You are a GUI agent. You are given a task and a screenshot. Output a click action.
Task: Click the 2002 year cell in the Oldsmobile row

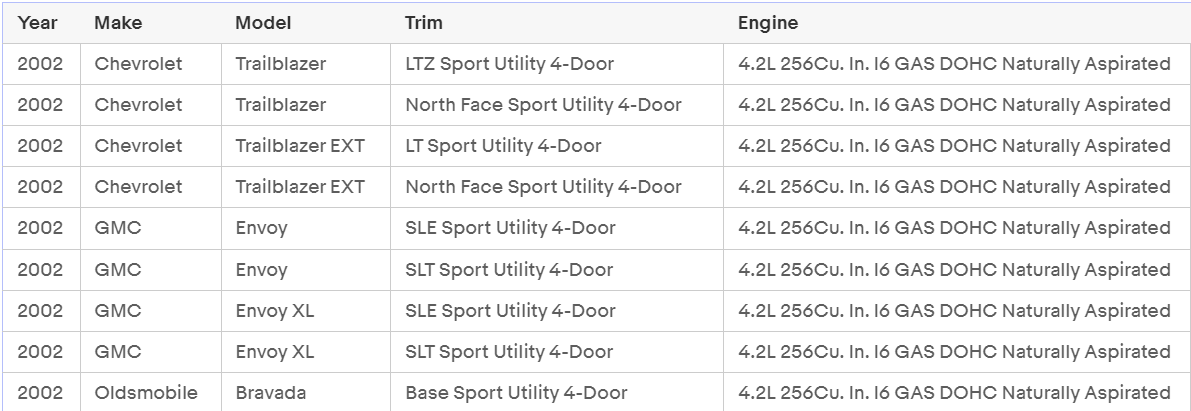click(40, 393)
